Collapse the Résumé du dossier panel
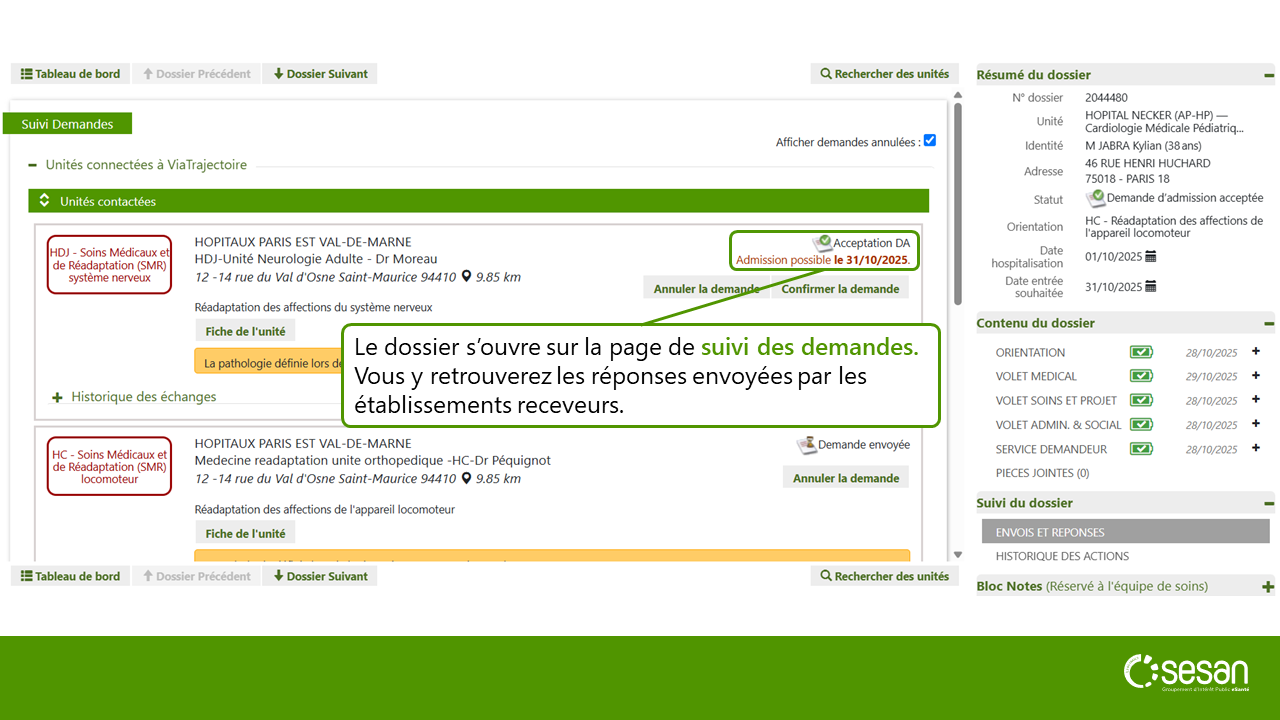The height and width of the screenshot is (720, 1280). (x=1268, y=75)
